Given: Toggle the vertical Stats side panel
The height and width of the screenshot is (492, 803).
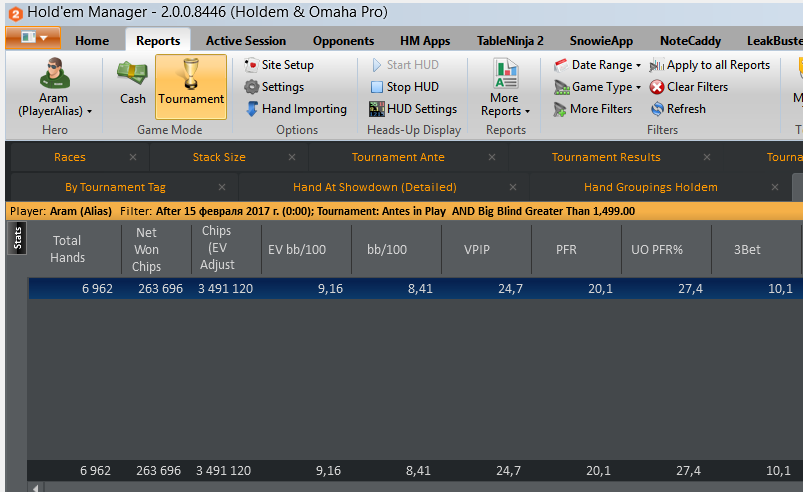Looking at the screenshot, I should click(18, 239).
